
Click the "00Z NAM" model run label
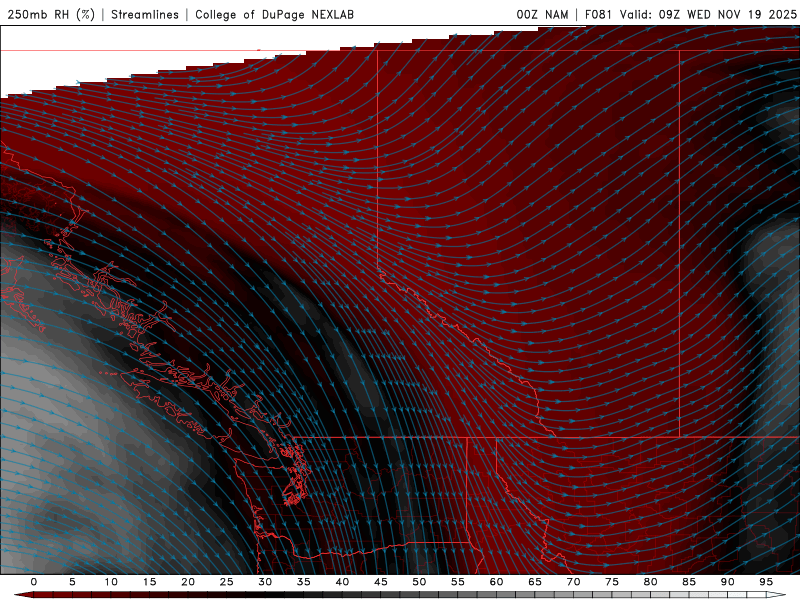(542, 14)
